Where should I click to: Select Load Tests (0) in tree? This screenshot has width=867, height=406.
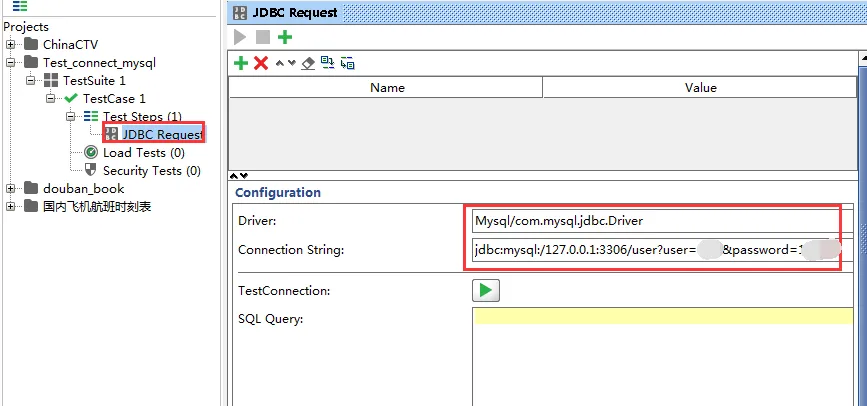tap(143, 153)
